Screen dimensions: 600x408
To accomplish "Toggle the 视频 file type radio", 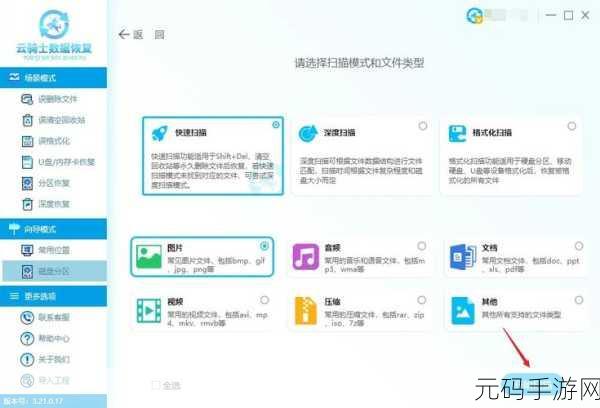I will (x=264, y=300).
